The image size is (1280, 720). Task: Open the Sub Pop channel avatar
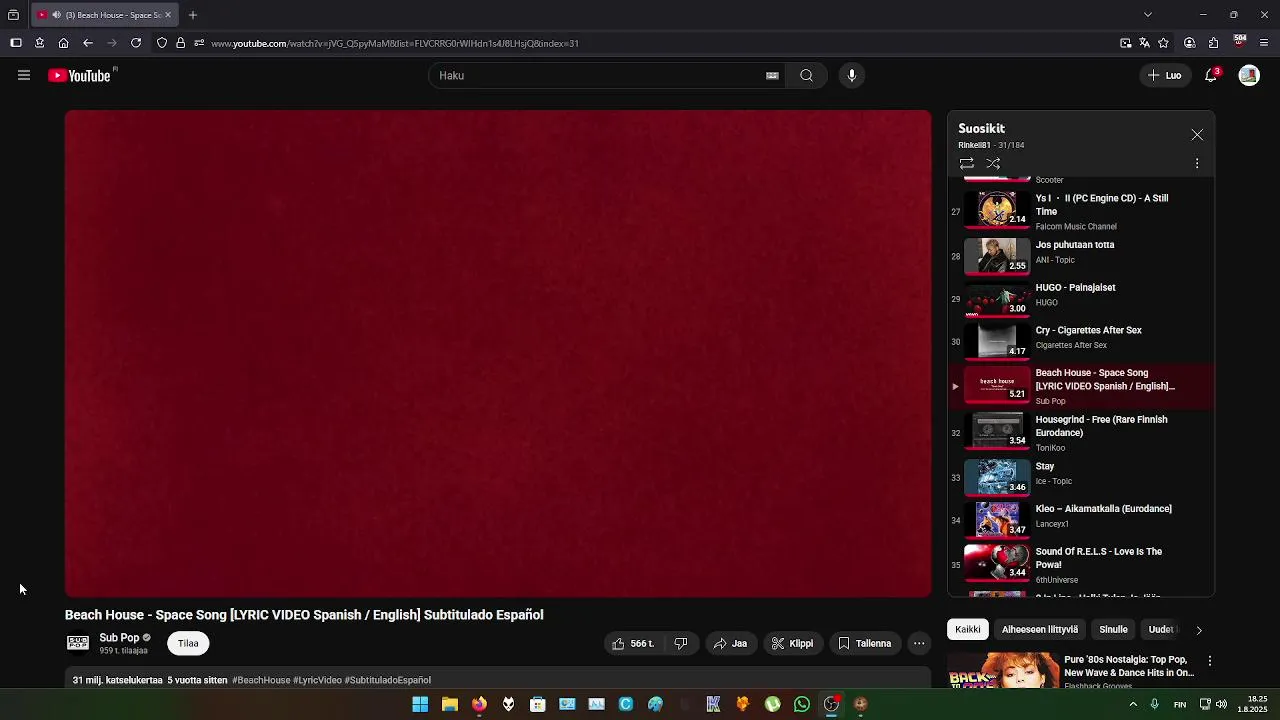pyautogui.click(x=78, y=643)
